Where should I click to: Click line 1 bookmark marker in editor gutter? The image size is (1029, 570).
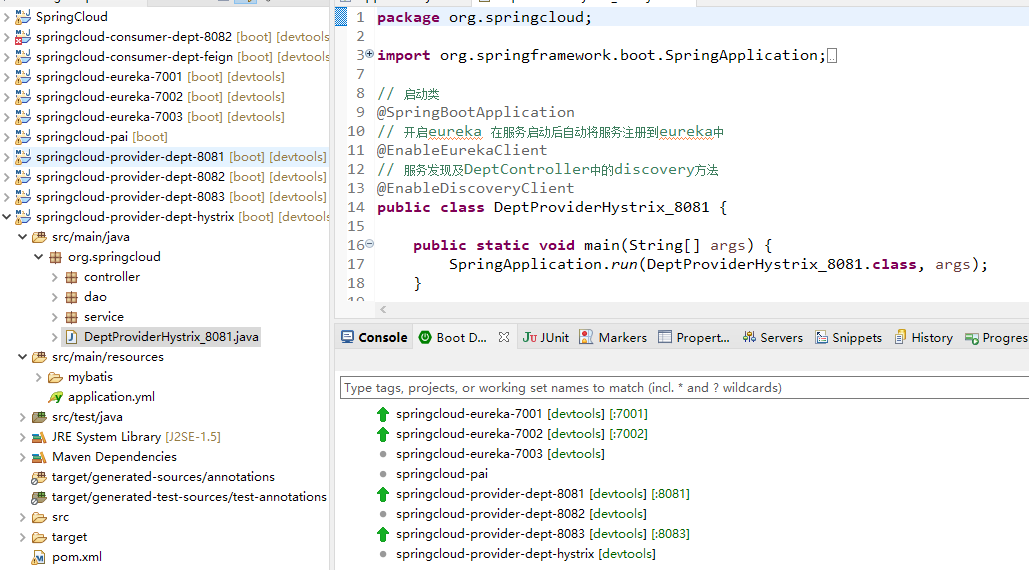(341, 17)
